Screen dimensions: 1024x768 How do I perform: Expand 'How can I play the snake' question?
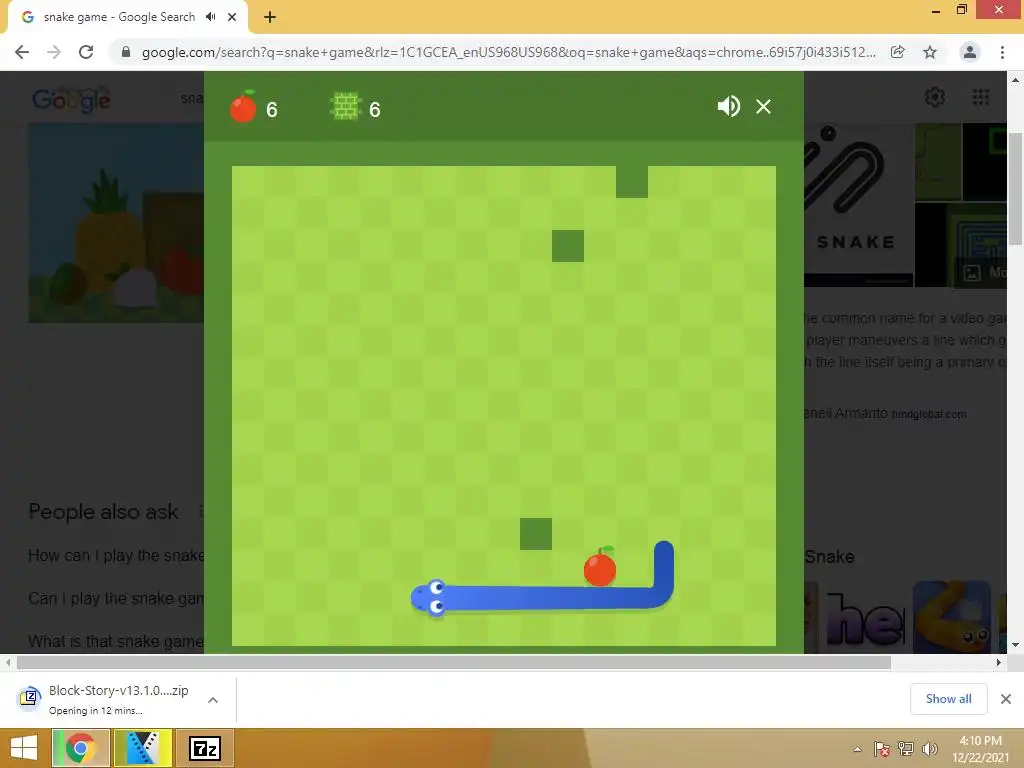[116, 556]
